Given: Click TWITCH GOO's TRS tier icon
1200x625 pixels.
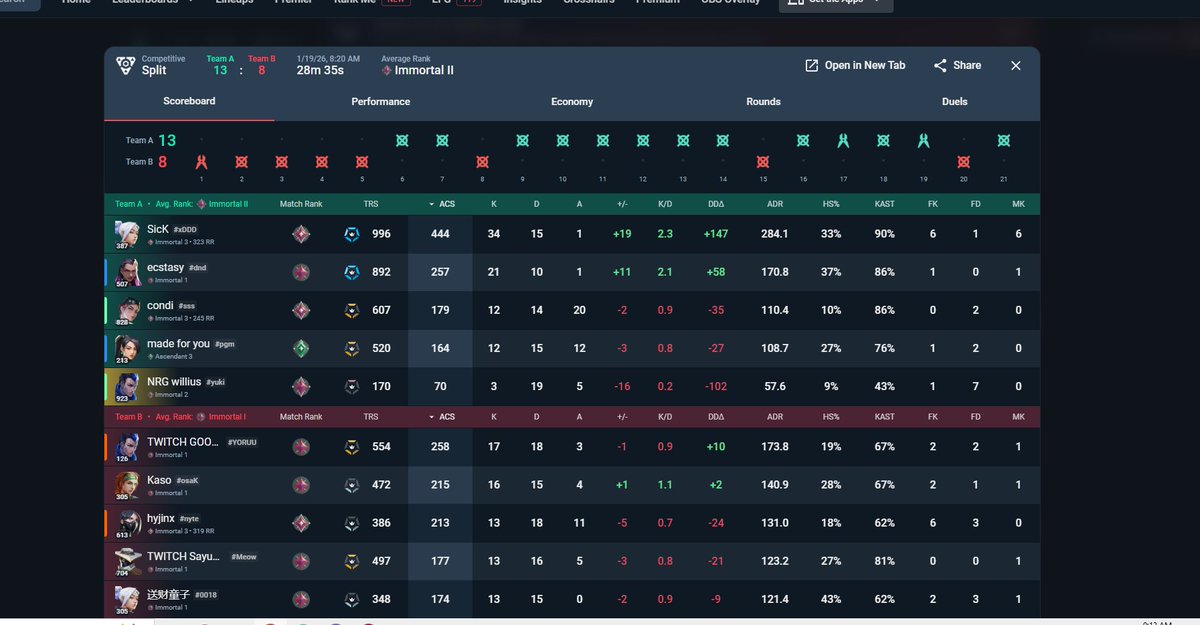Looking at the screenshot, I should click(352, 447).
